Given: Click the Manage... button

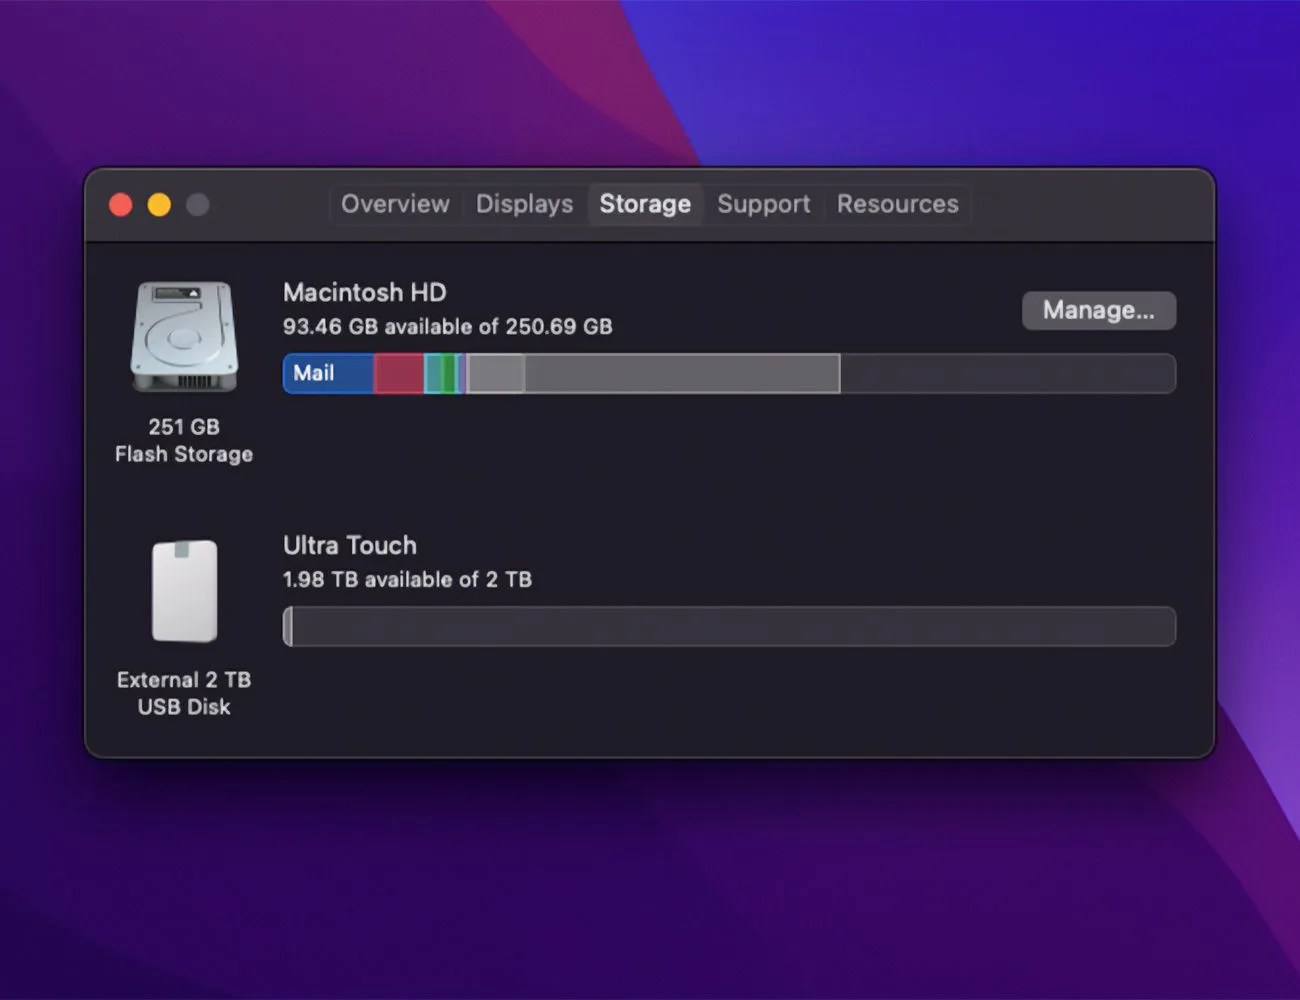Looking at the screenshot, I should pyautogui.click(x=1098, y=310).
